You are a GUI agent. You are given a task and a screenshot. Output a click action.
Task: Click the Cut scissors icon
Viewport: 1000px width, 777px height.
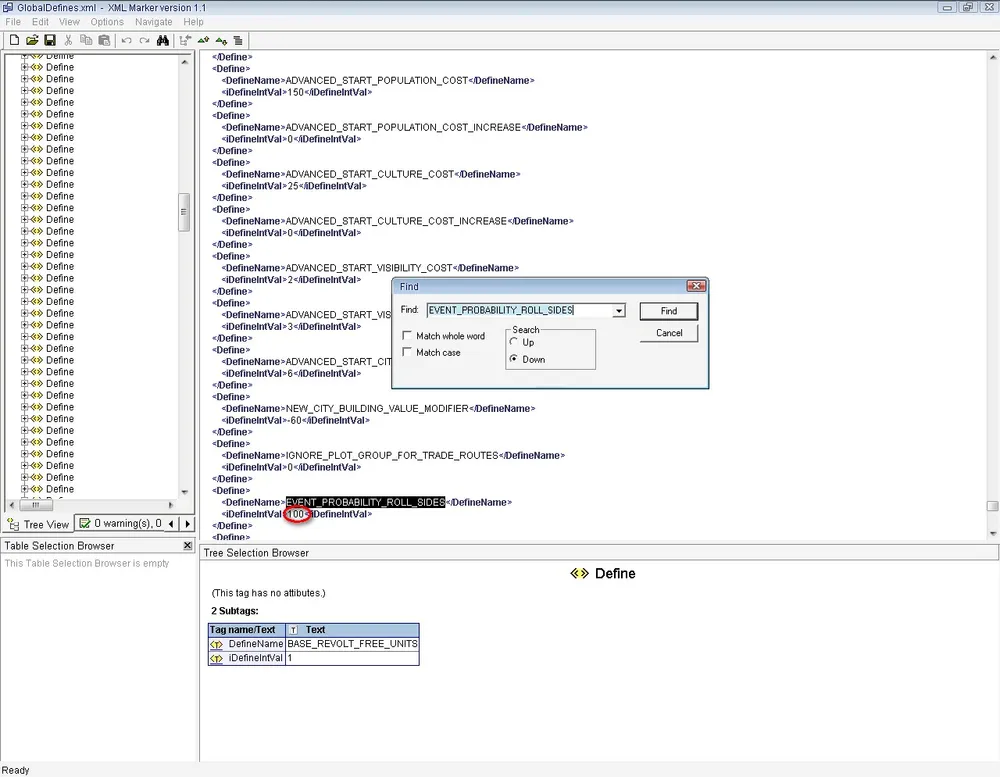[68, 40]
